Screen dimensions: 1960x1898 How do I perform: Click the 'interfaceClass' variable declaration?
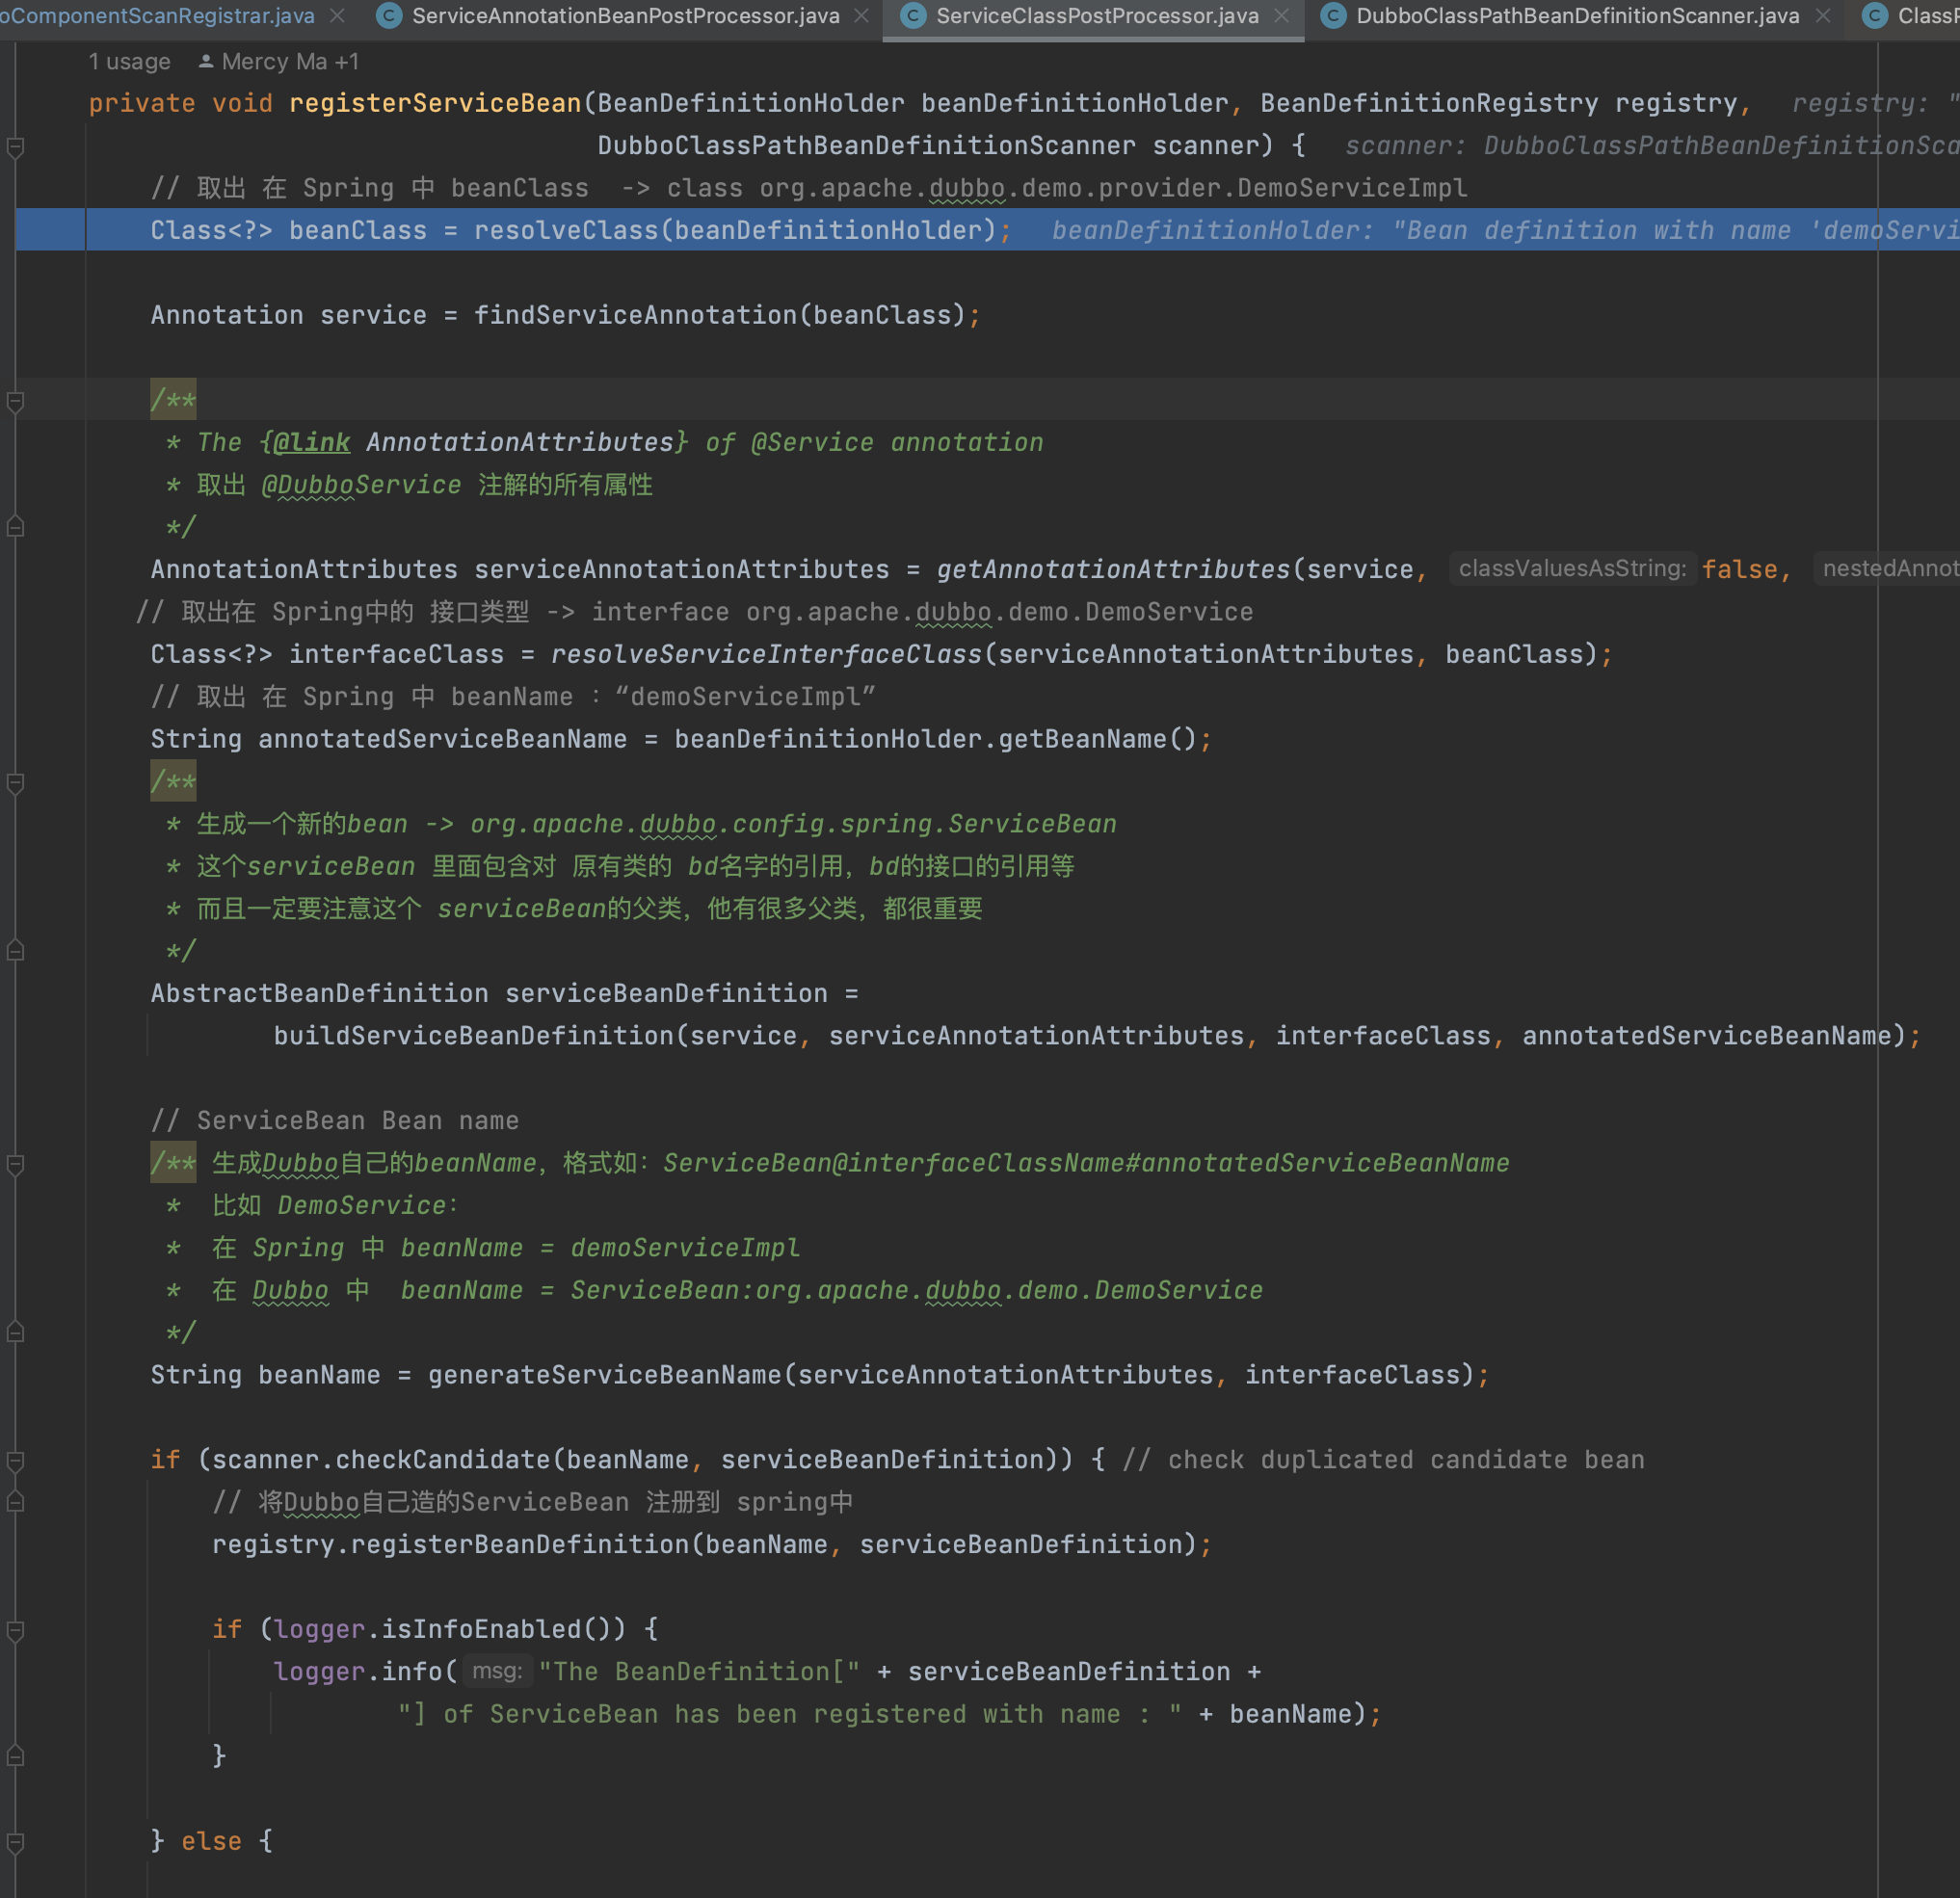click(x=397, y=654)
